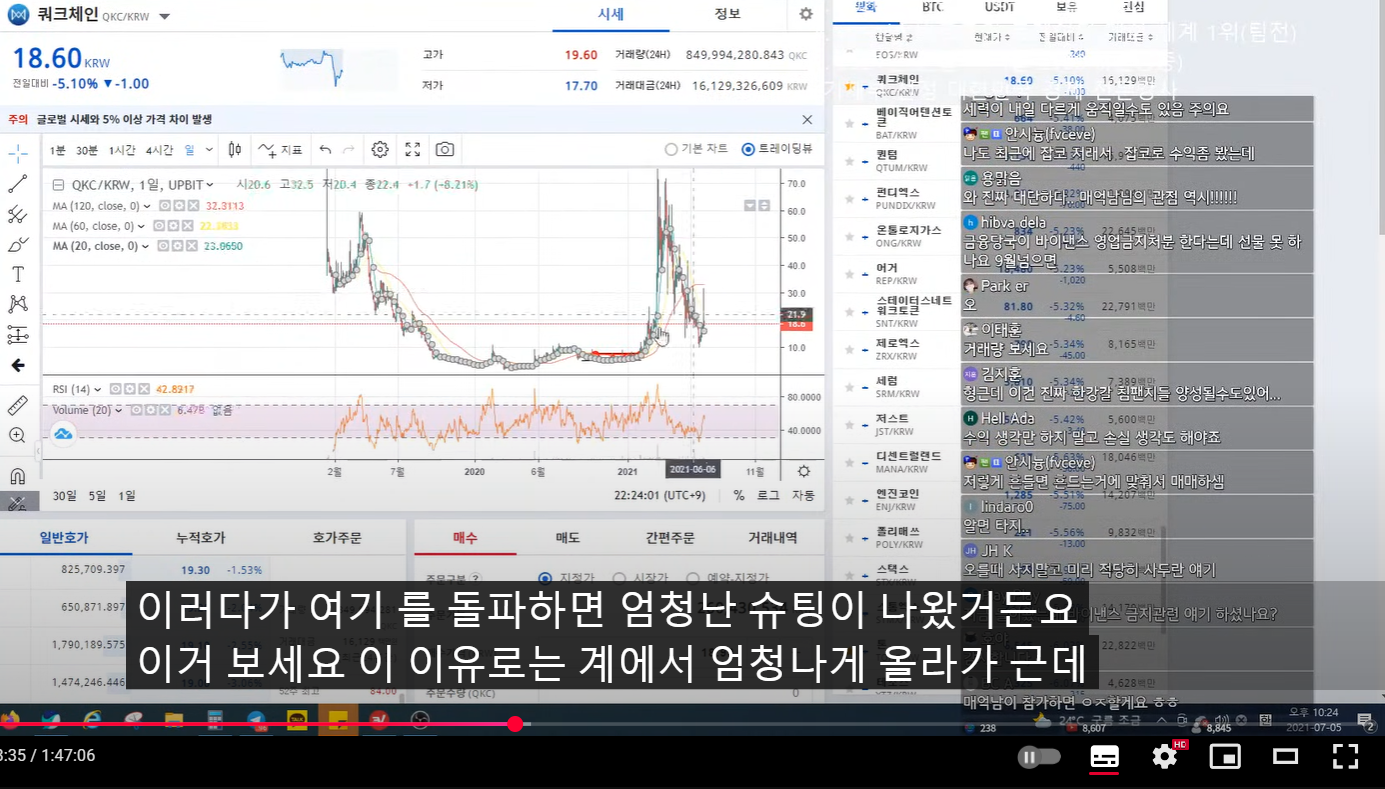Open the 거래내역 tab
This screenshot has width=1385, height=789.
point(773,537)
